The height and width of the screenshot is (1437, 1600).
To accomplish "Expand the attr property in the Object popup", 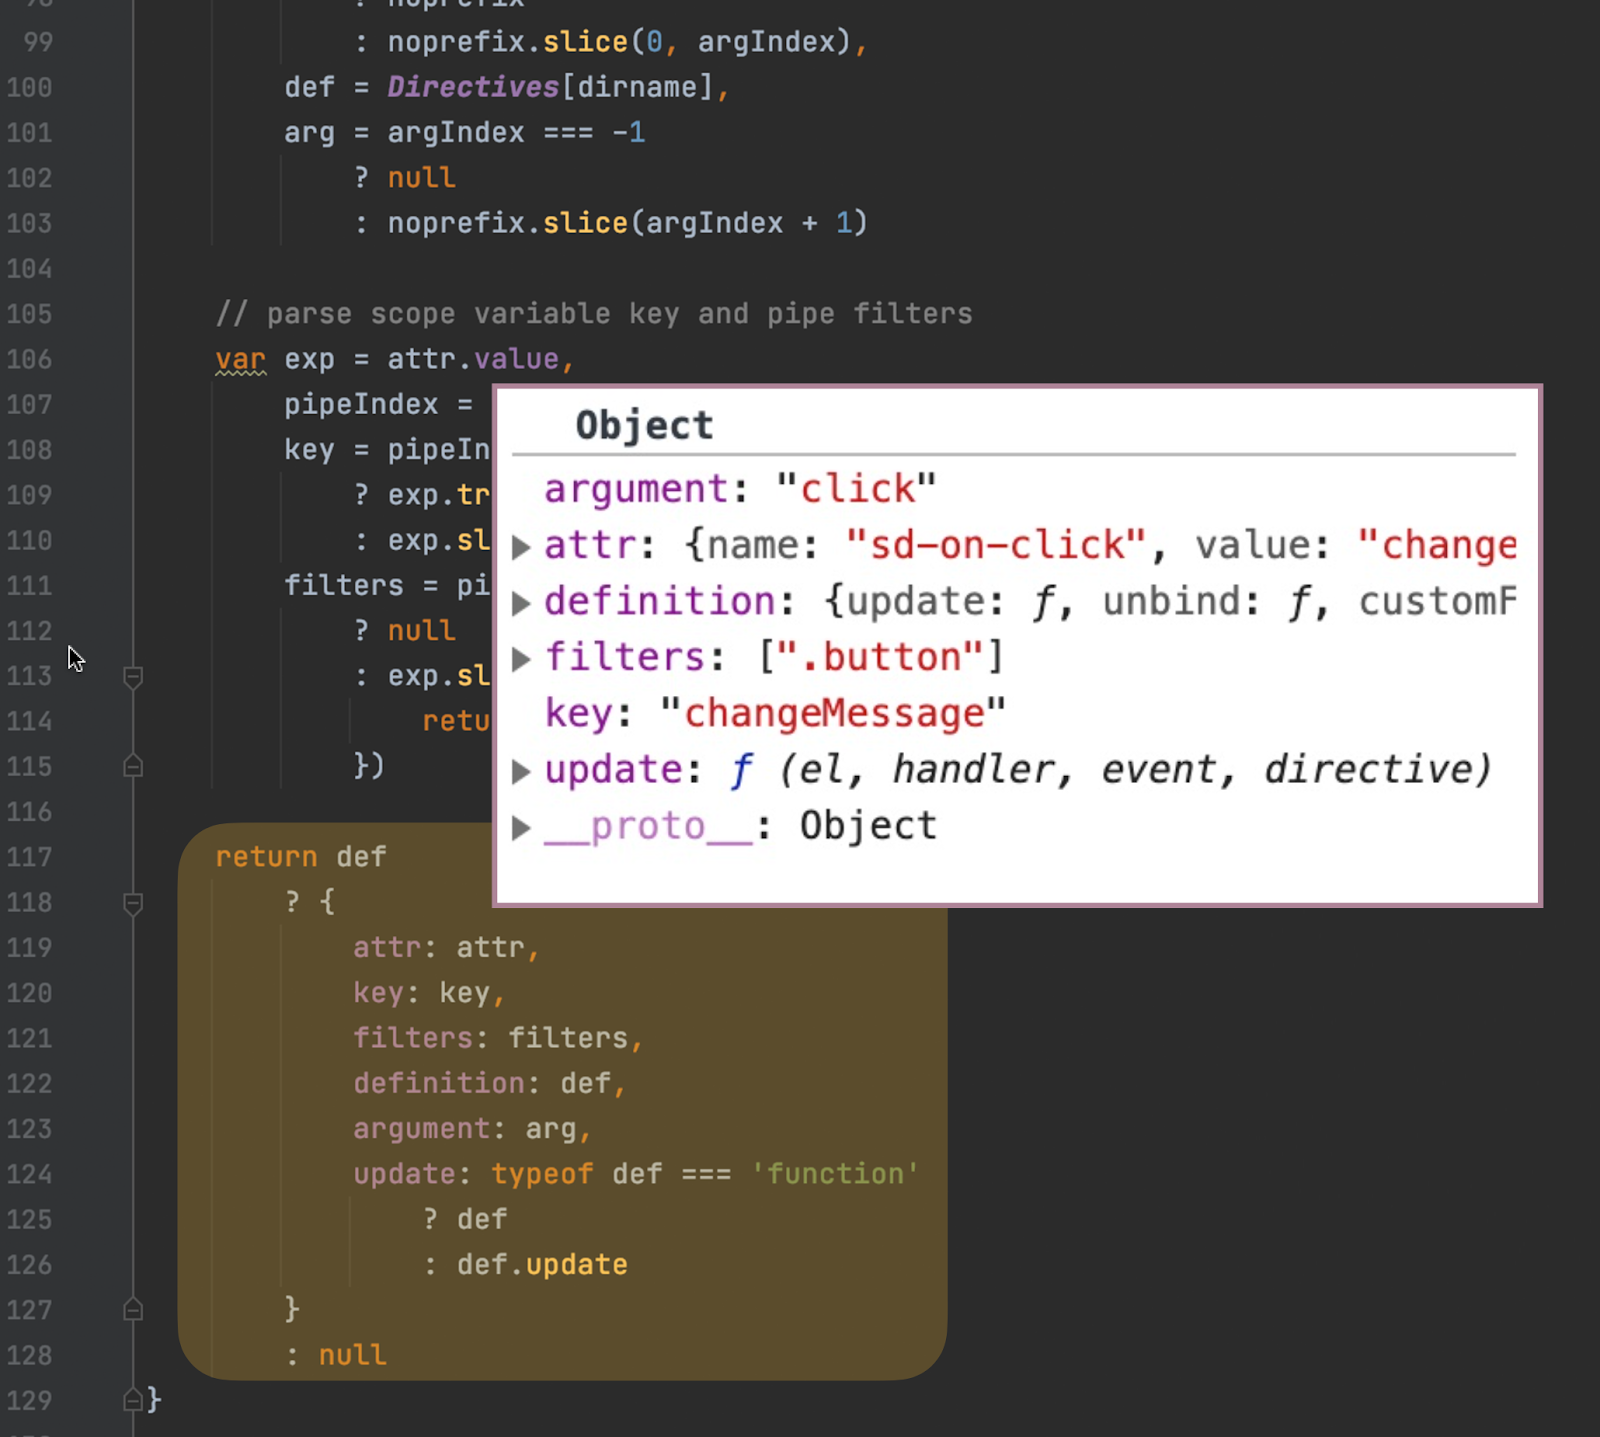I will coord(521,546).
